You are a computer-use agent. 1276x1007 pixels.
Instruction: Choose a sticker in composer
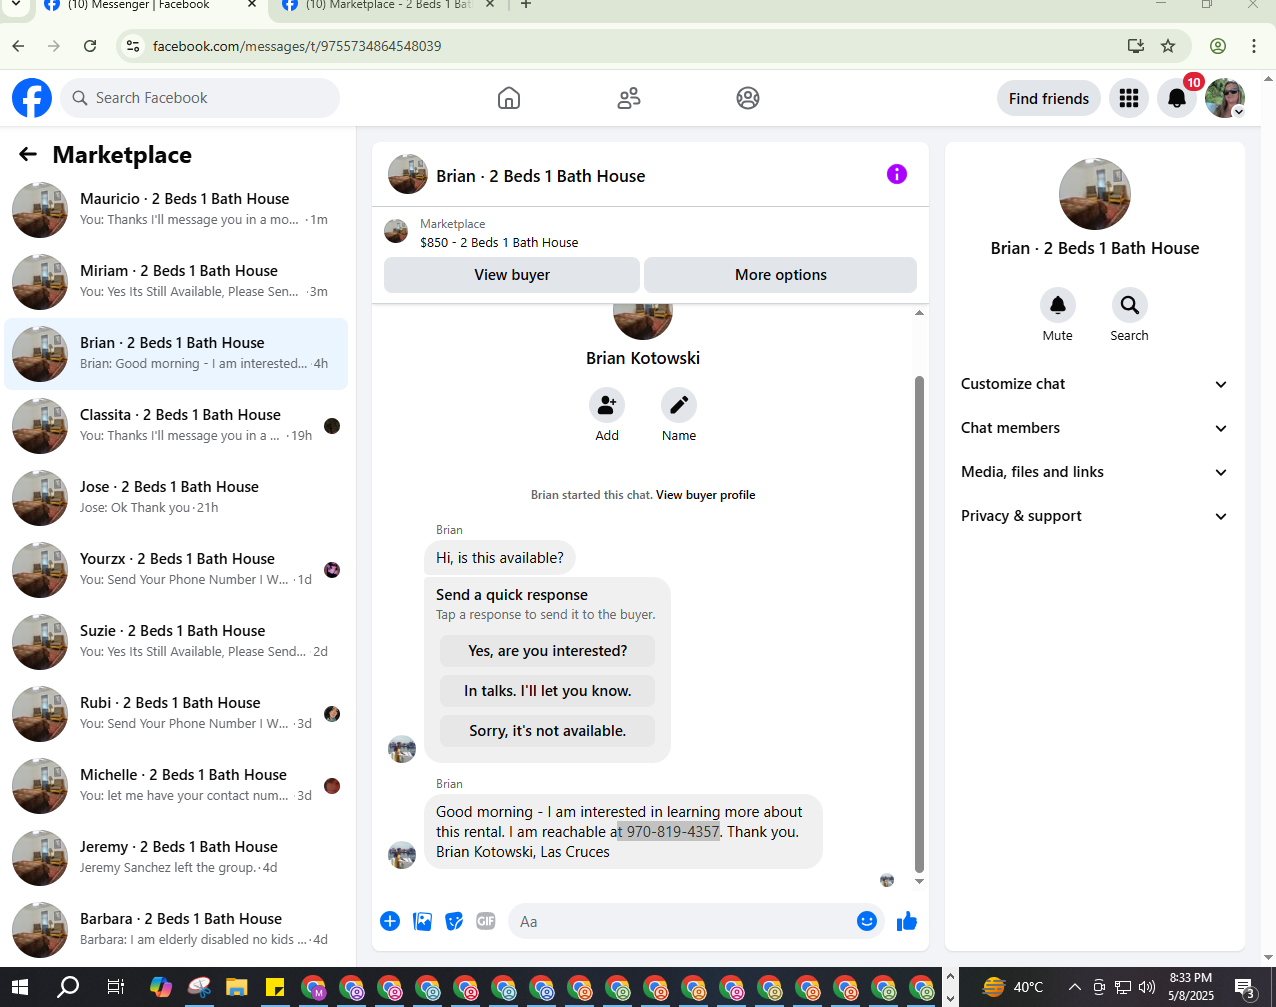(454, 921)
